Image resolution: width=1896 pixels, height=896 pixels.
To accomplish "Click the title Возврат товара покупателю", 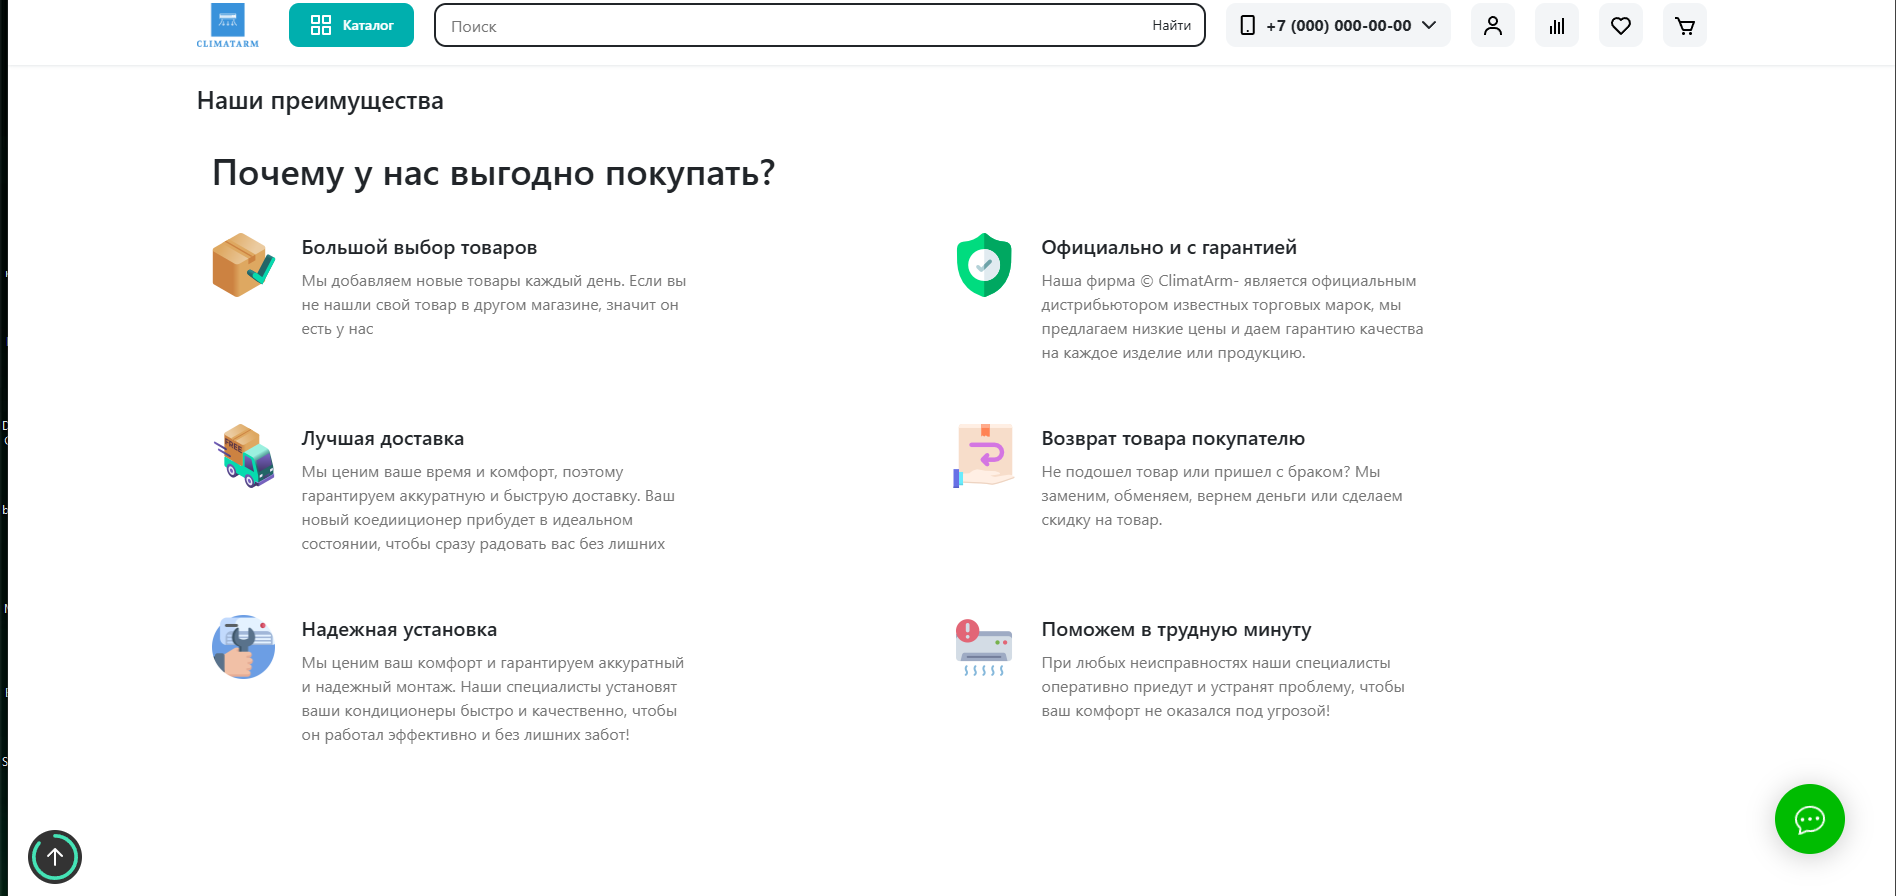I will [x=1173, y=438].
